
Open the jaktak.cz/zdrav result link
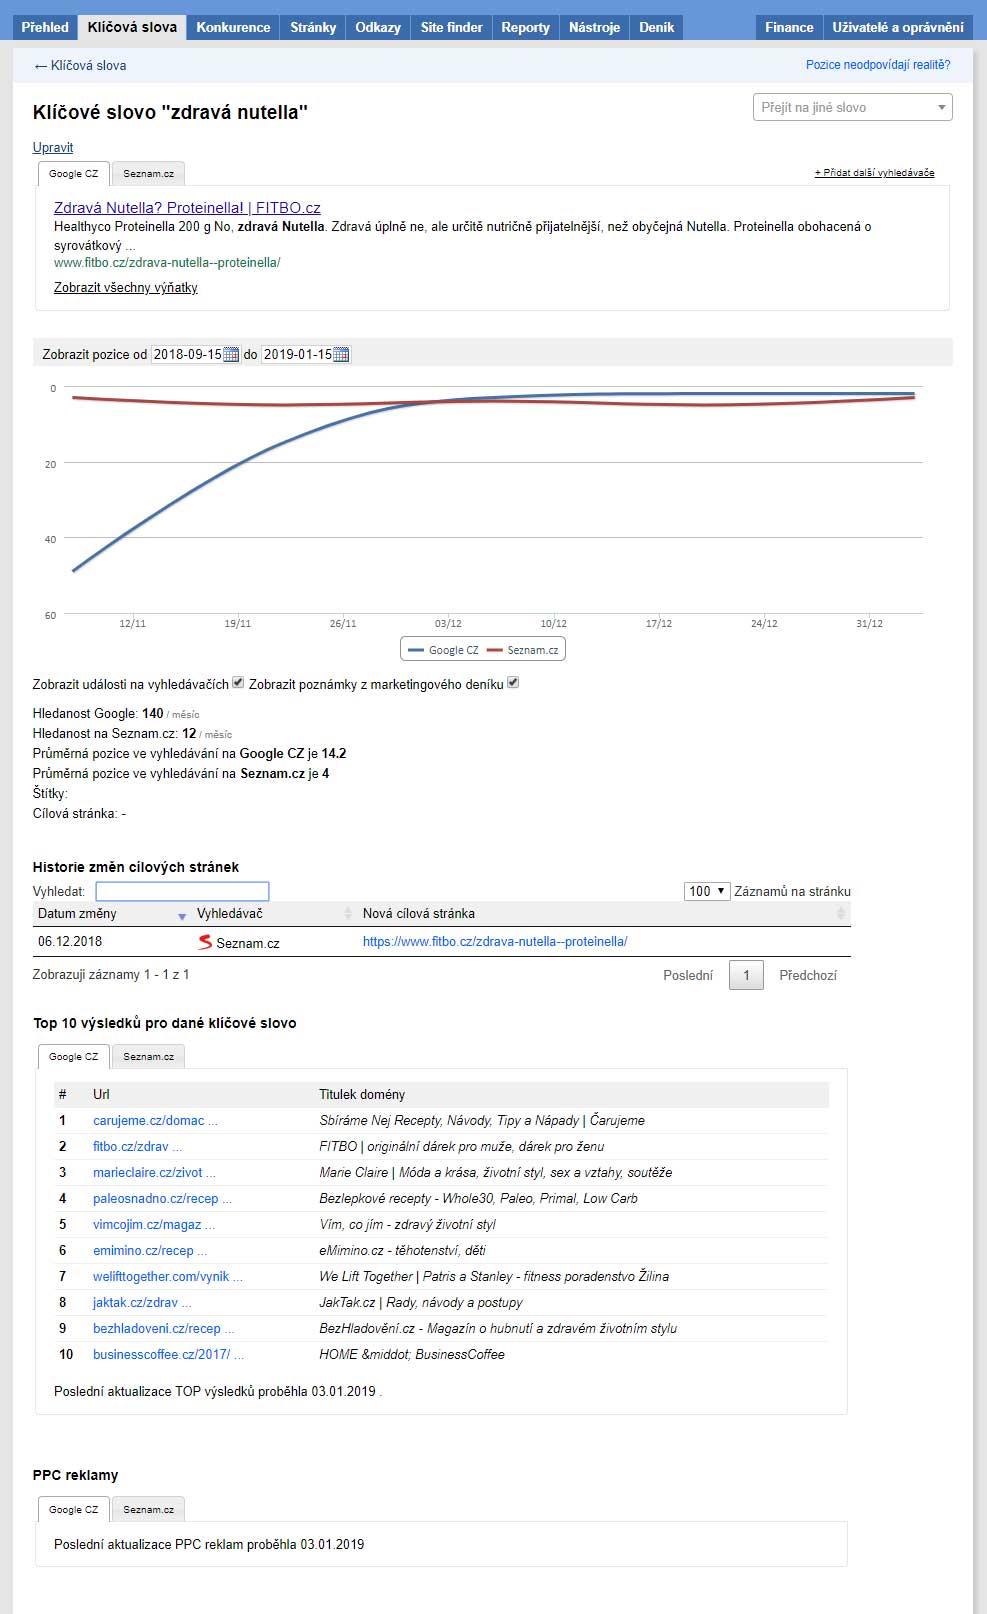(142, 1302)
